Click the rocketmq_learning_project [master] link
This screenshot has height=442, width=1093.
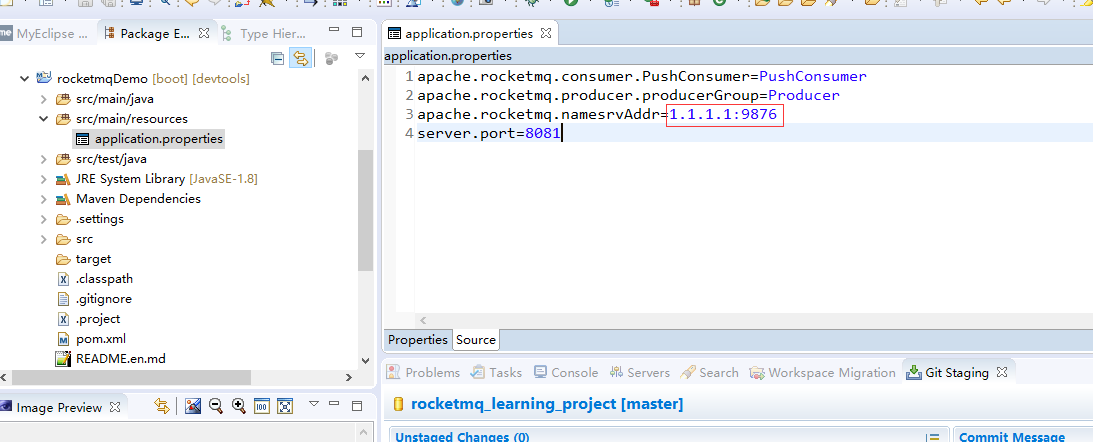[x=547, y=404]
